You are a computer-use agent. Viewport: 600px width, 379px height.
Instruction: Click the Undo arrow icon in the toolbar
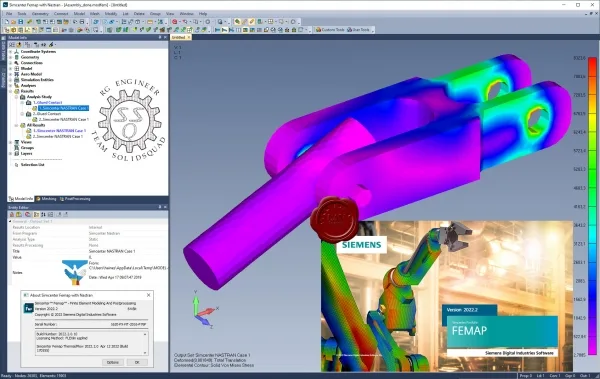click(75, 22)
